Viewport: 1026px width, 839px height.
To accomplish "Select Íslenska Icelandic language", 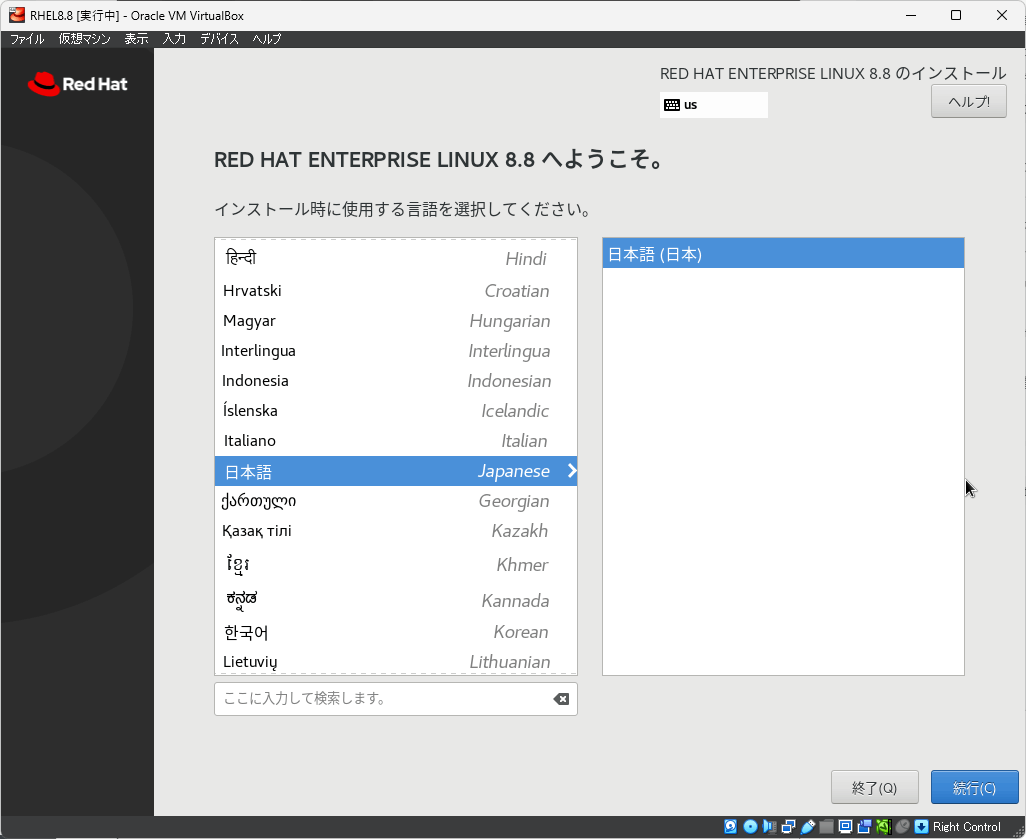I will point(396,411).
